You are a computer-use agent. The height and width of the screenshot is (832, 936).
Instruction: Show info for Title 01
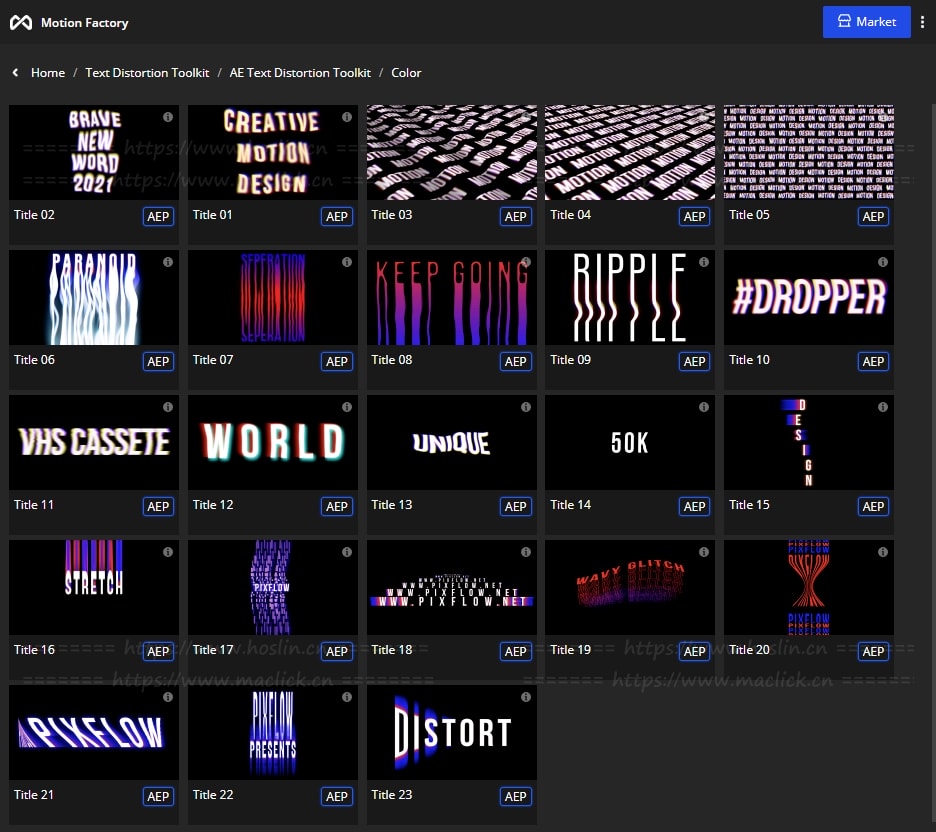tap(347, 117)
